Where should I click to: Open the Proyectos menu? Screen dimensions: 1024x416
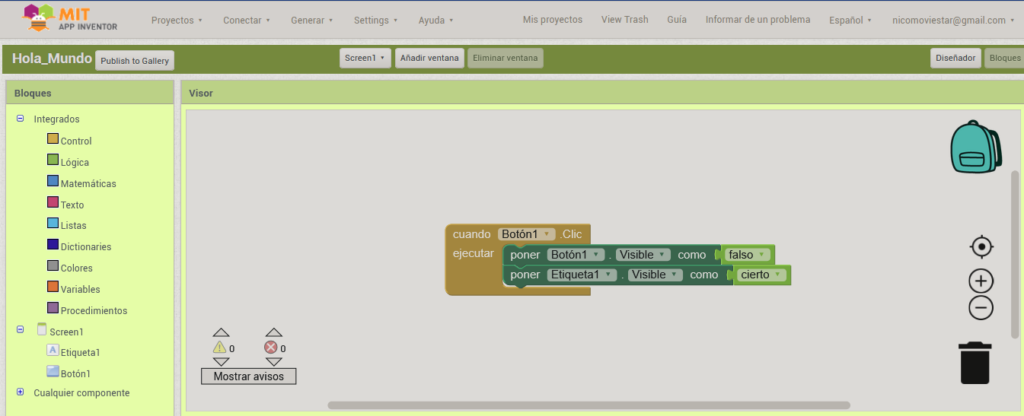pyautogui.click(x=176, y=20)
